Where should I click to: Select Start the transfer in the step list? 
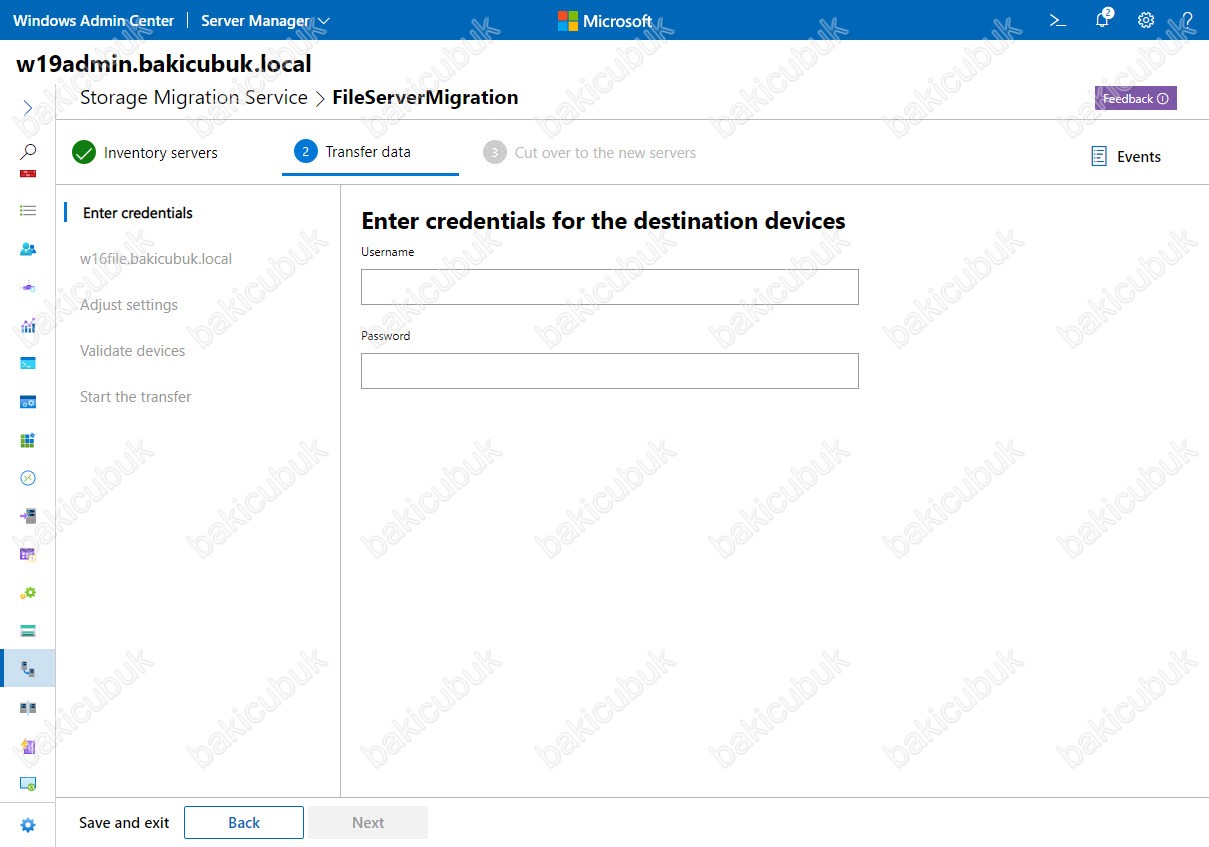point(136,397)
